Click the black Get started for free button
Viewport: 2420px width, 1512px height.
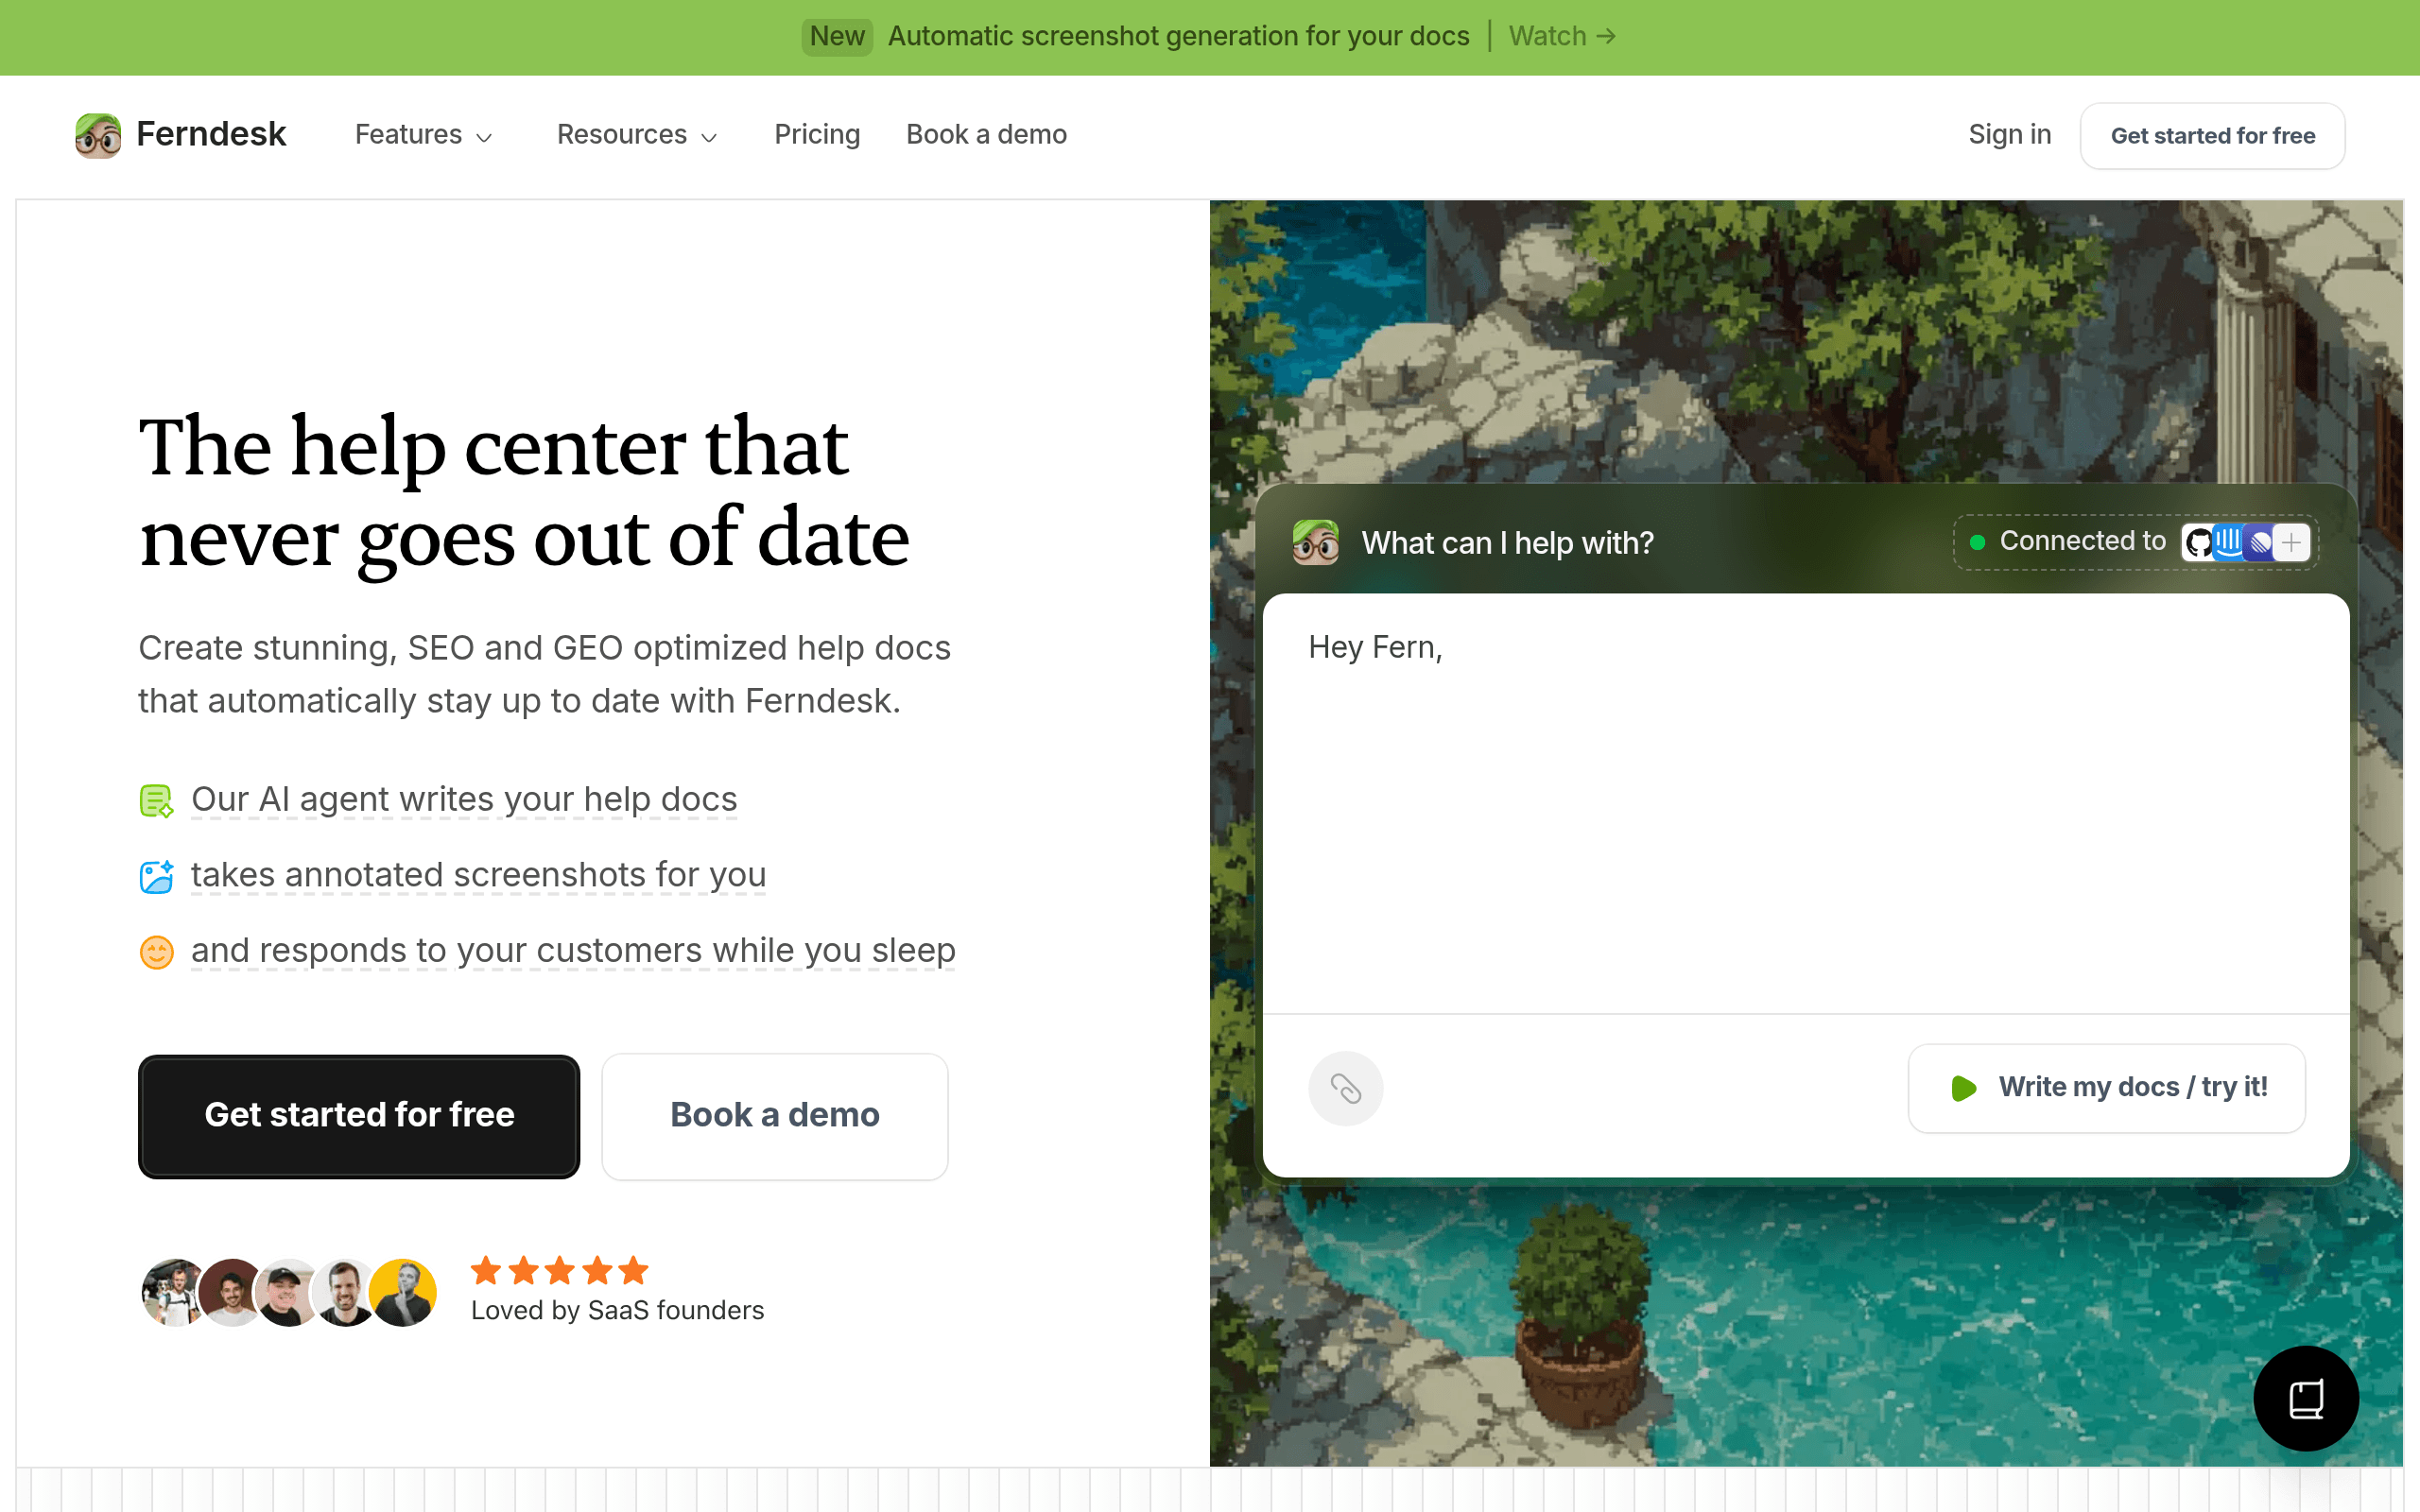click(359, 1116)
